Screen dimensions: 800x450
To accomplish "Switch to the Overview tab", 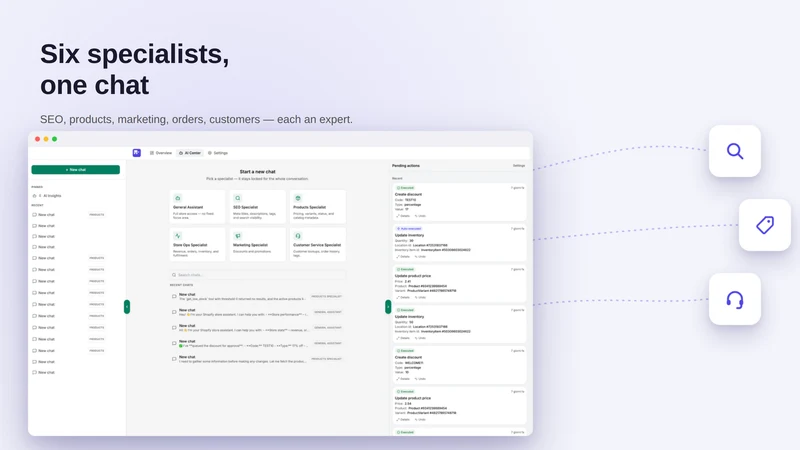I will tap(161, 153).
